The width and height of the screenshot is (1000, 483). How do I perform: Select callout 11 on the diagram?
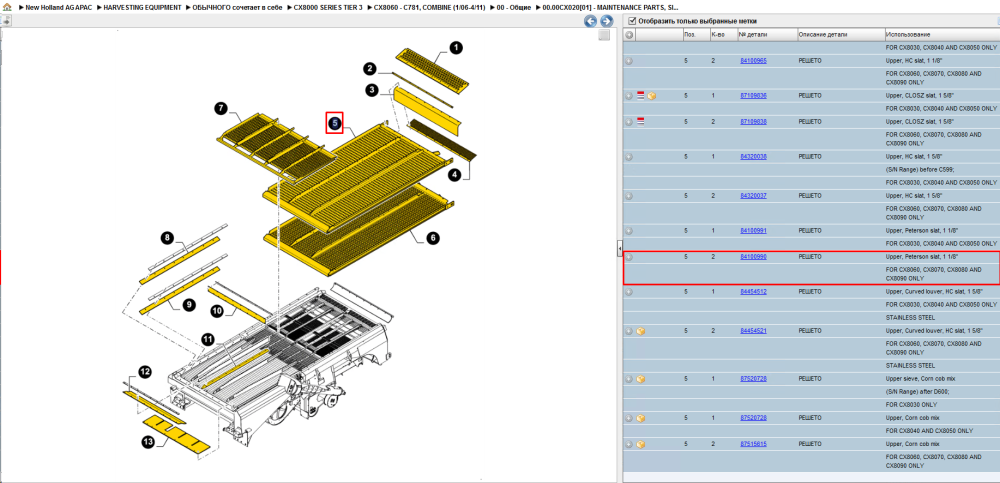tap(208, 339)
